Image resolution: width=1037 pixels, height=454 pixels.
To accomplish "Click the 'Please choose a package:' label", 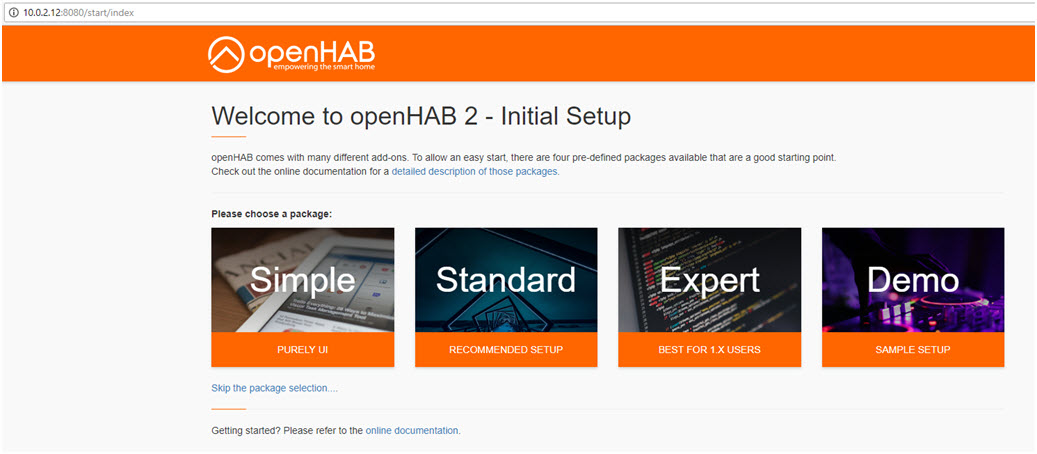I will [271, 214].
